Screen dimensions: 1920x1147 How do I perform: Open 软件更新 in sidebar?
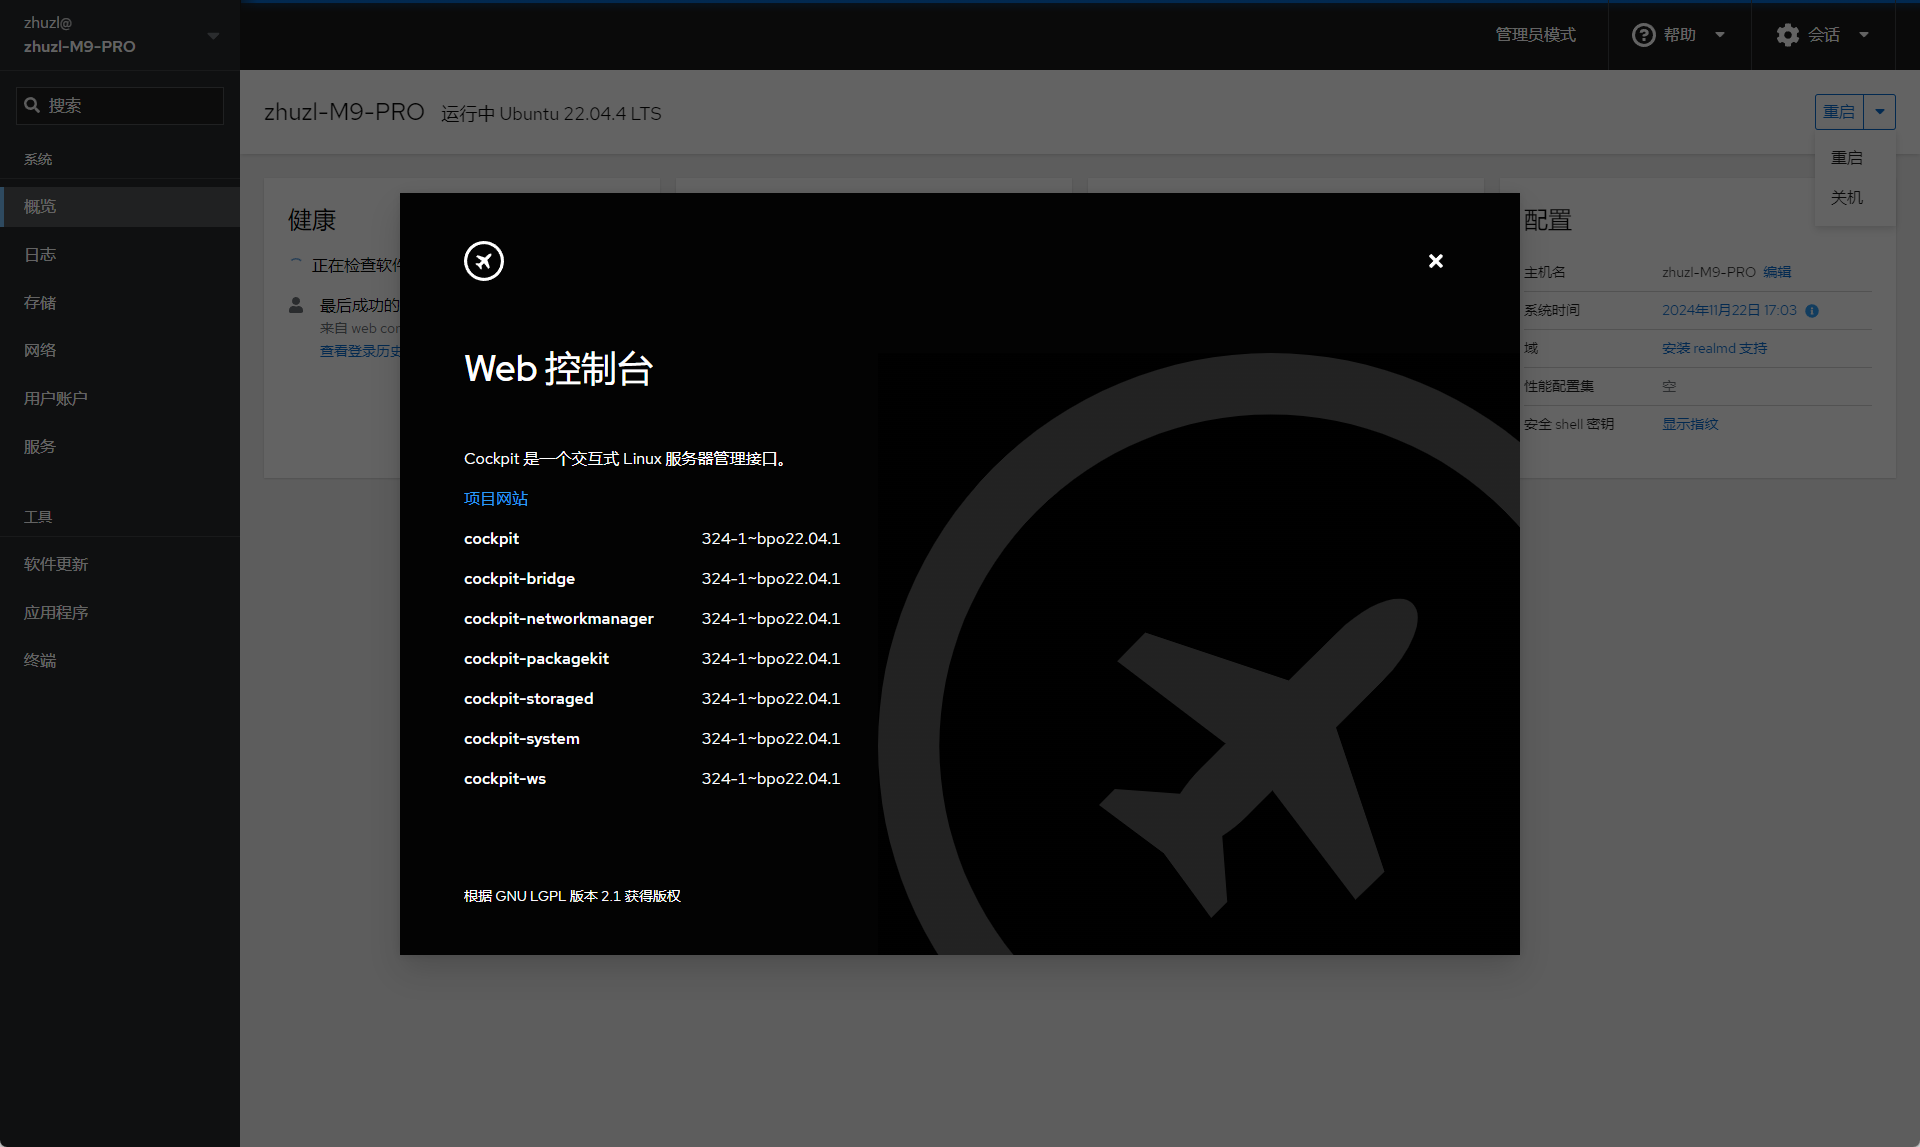[120, 564]
